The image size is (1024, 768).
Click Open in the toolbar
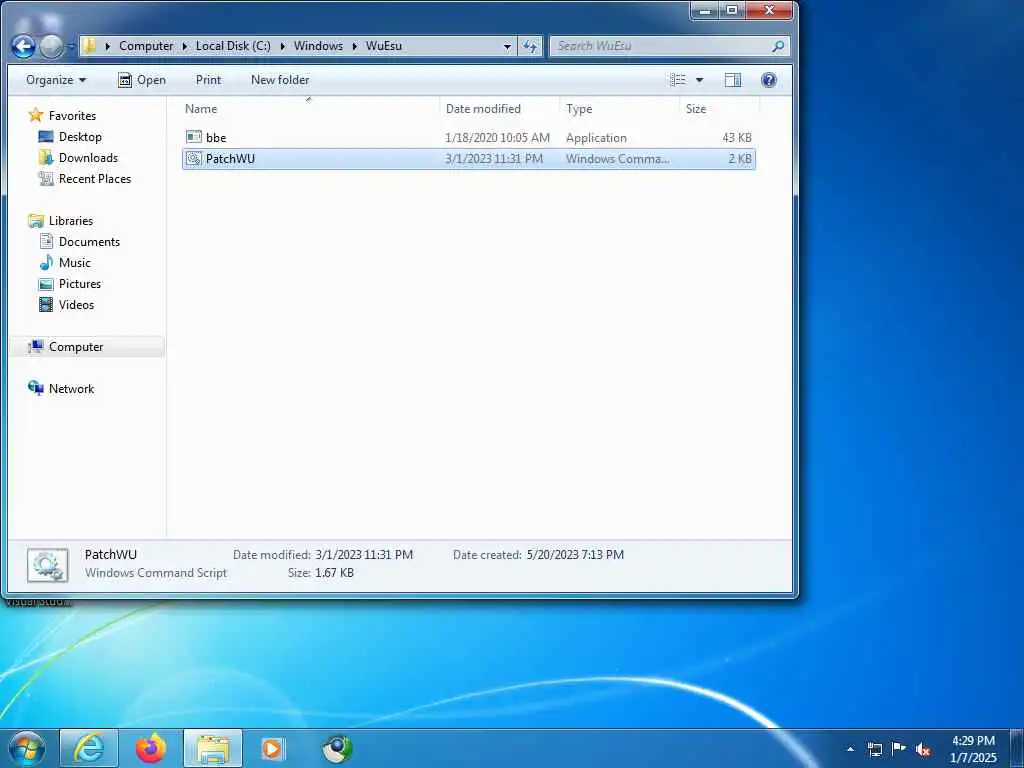[142, 80]
